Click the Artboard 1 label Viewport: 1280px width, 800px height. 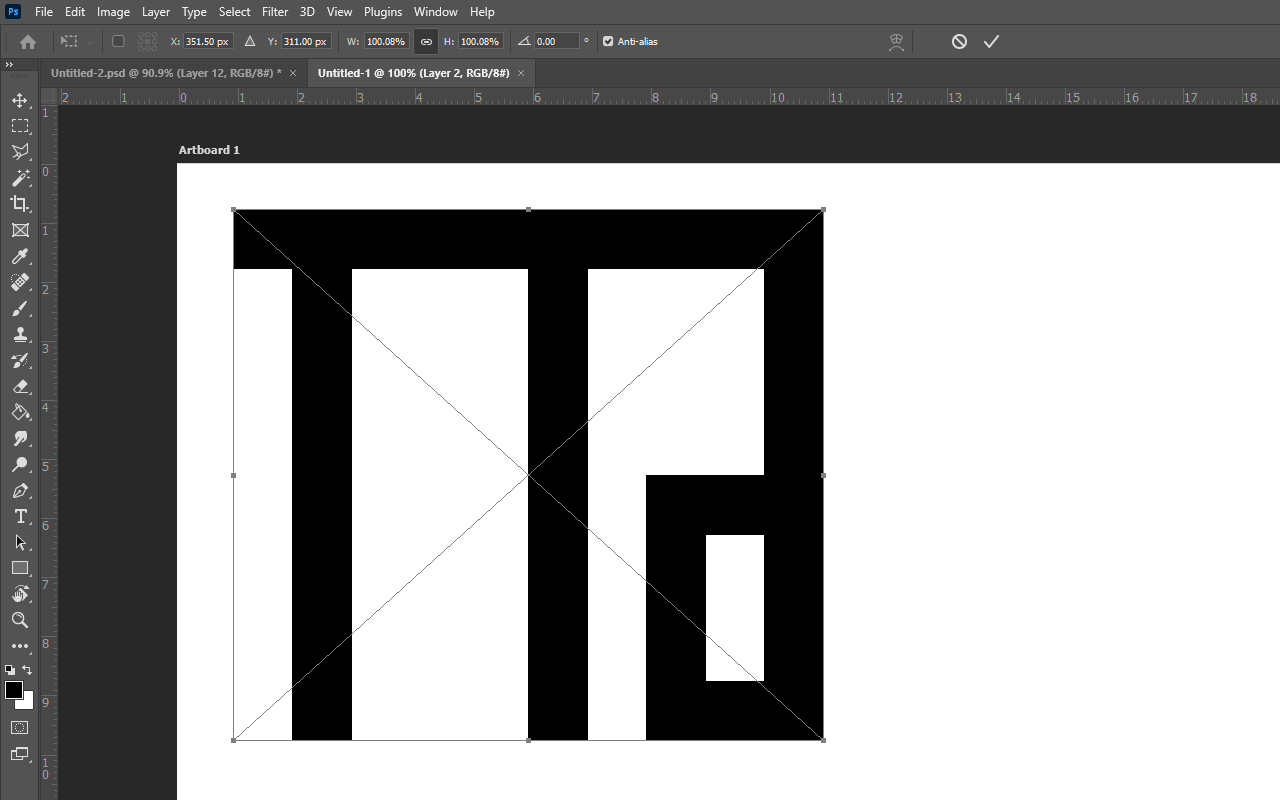(209, 150)
